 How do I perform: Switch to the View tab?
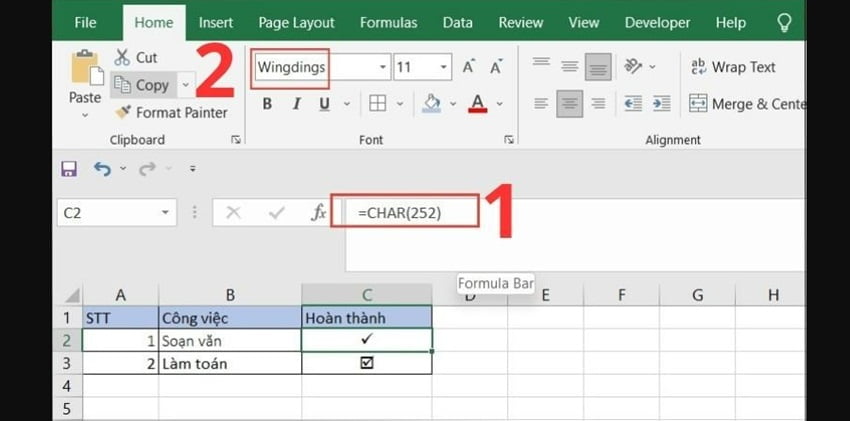[584, 23]
